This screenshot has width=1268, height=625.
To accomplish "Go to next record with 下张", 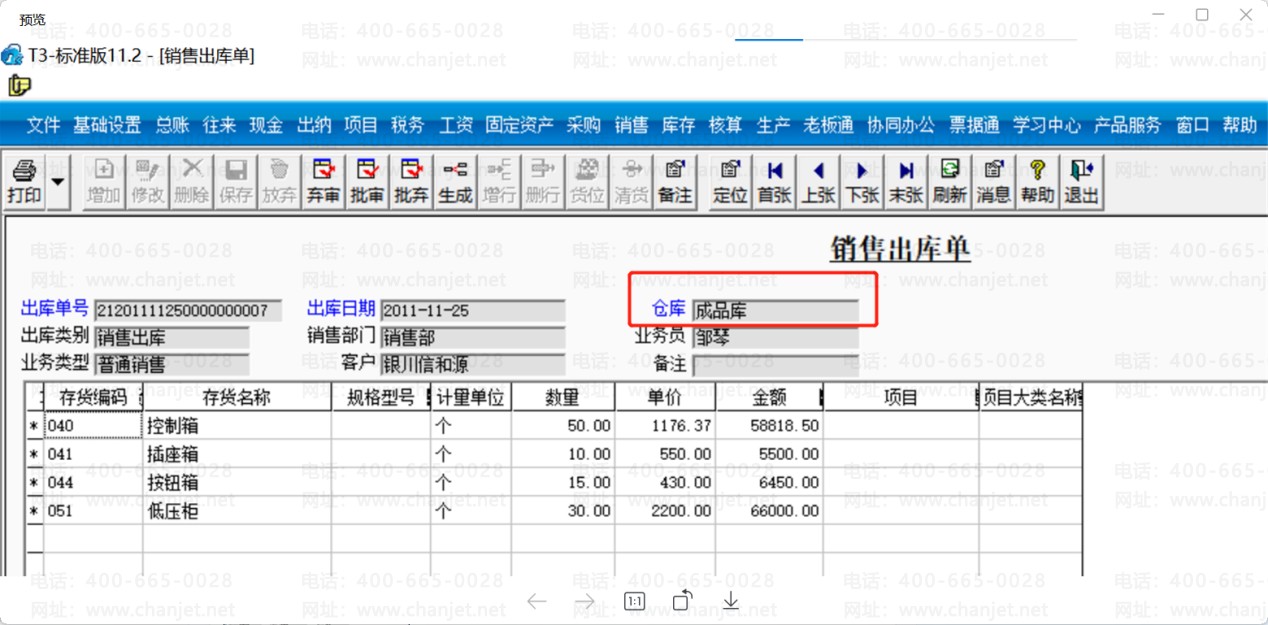I will click(862, 182).
